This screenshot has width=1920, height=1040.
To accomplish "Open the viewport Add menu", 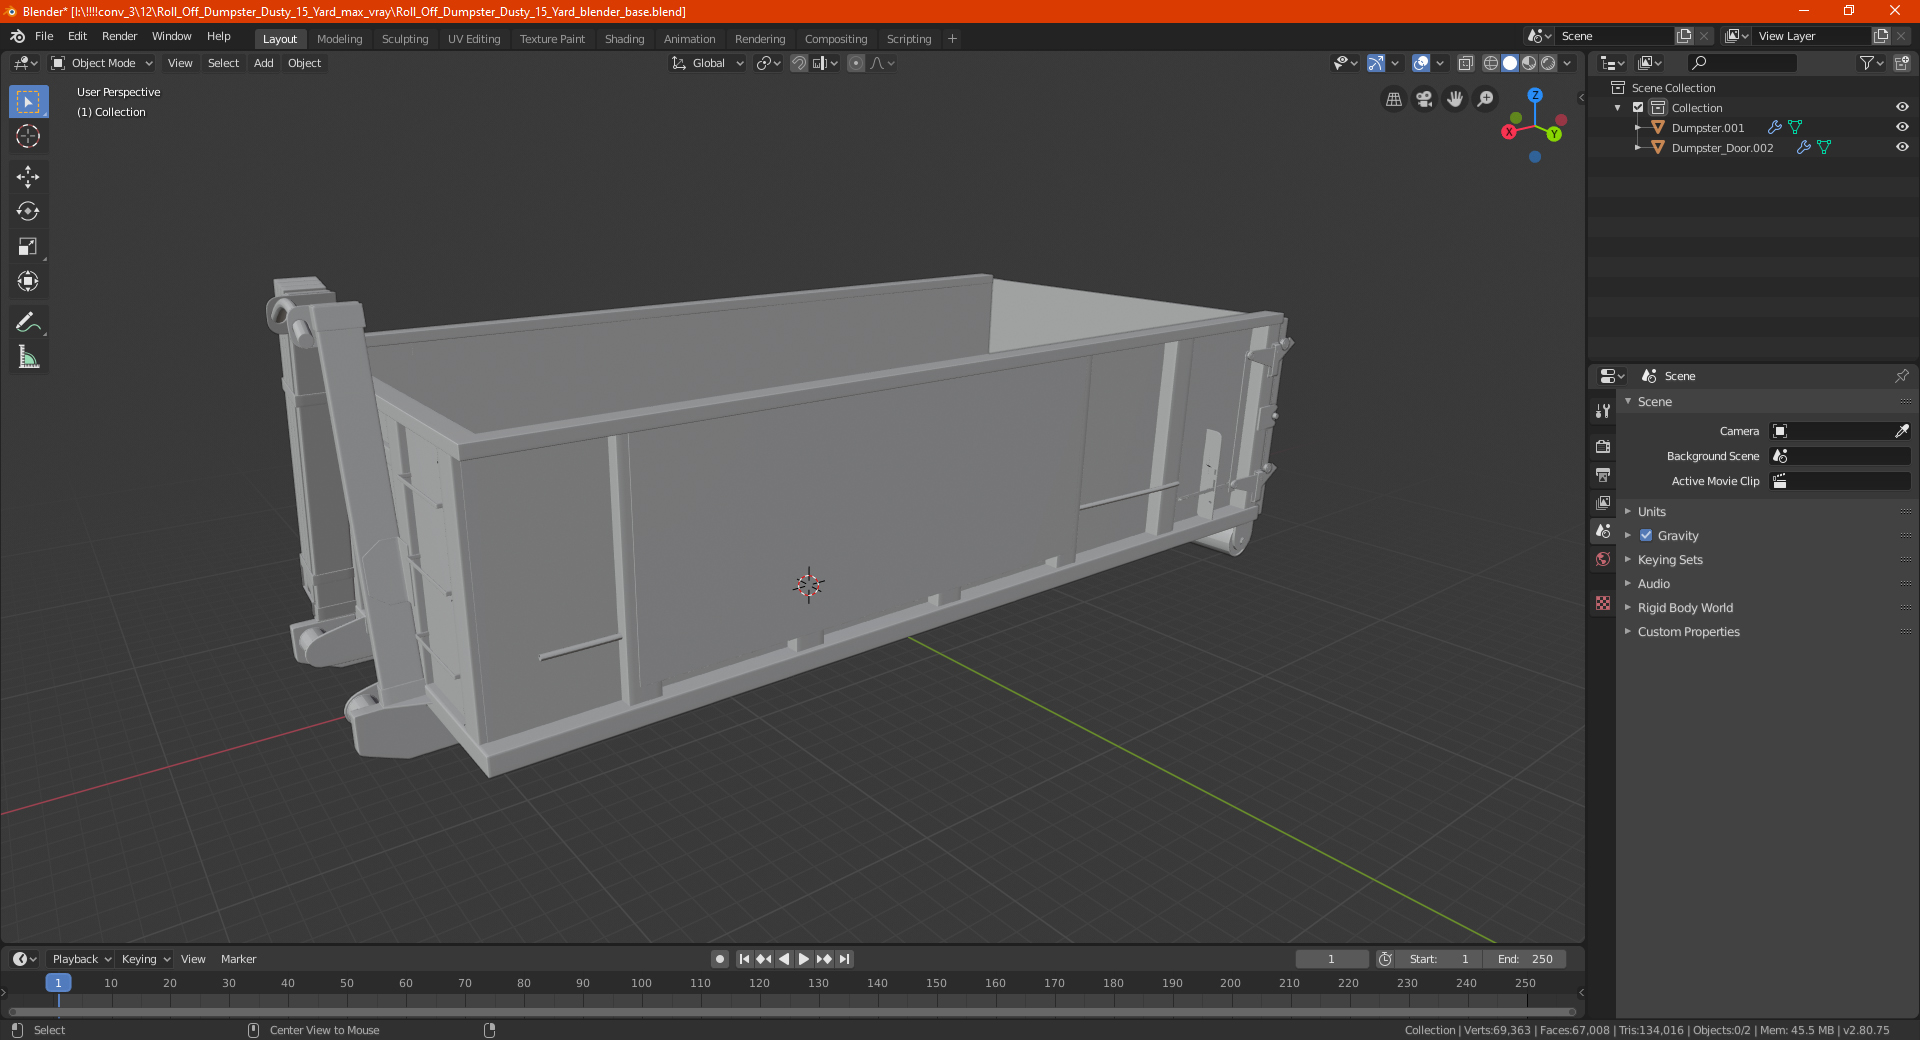I will [x=263, y=63].
